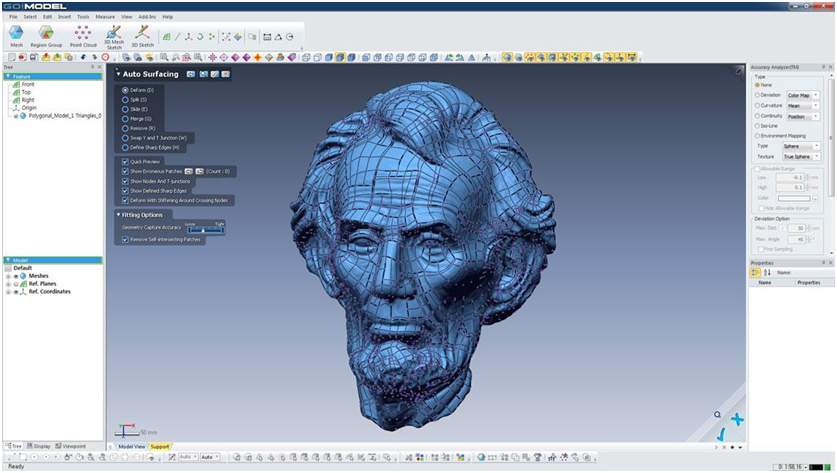The width and height of the screenshot is (837, 473).
Task: Choose Define Sharp Edges radio option
Action: pos(125,147)
